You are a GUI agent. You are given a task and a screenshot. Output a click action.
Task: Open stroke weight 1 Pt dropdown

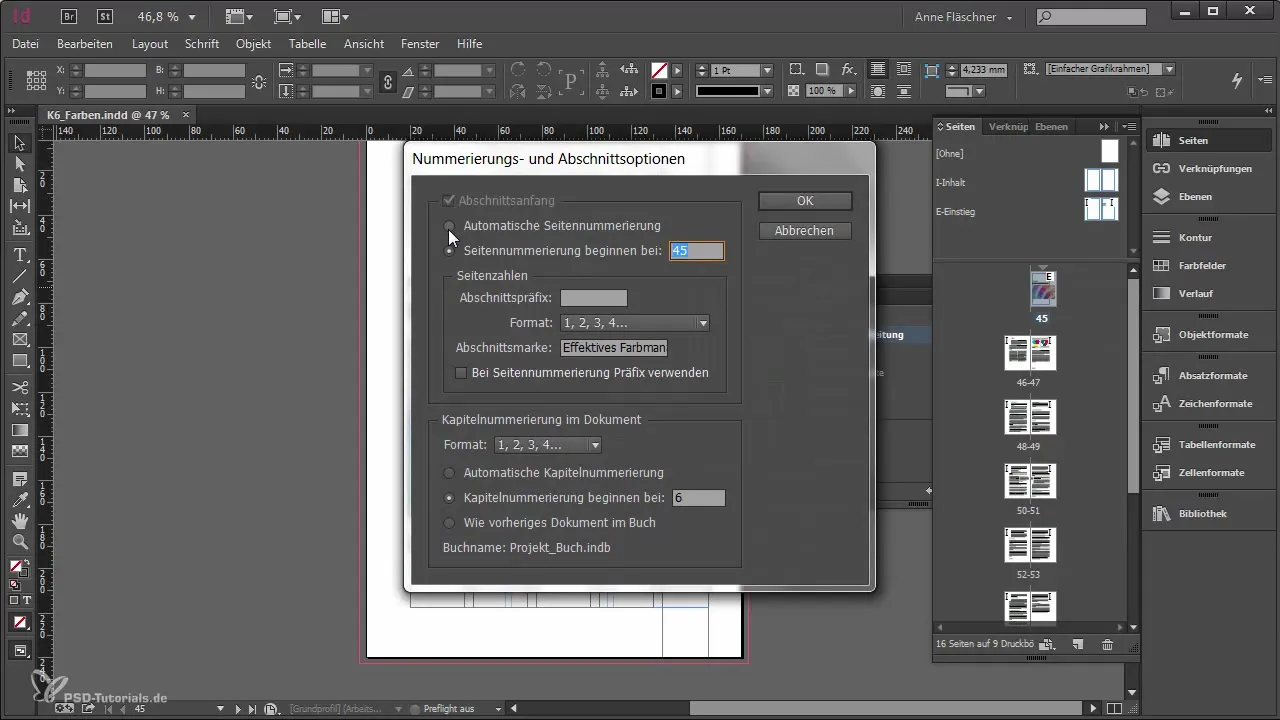(x=768, y=71)
